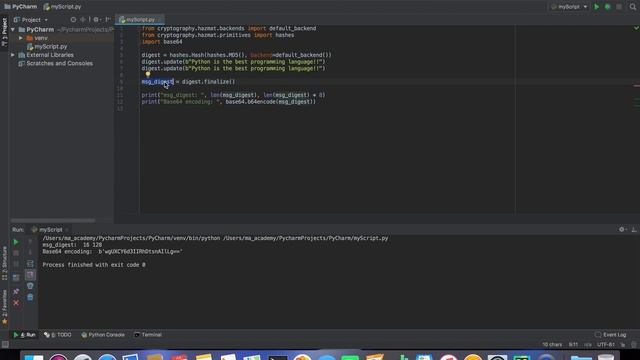The image size is (640, 360).
Task: Click the line:column position in status bar
Action: [573, 345]
